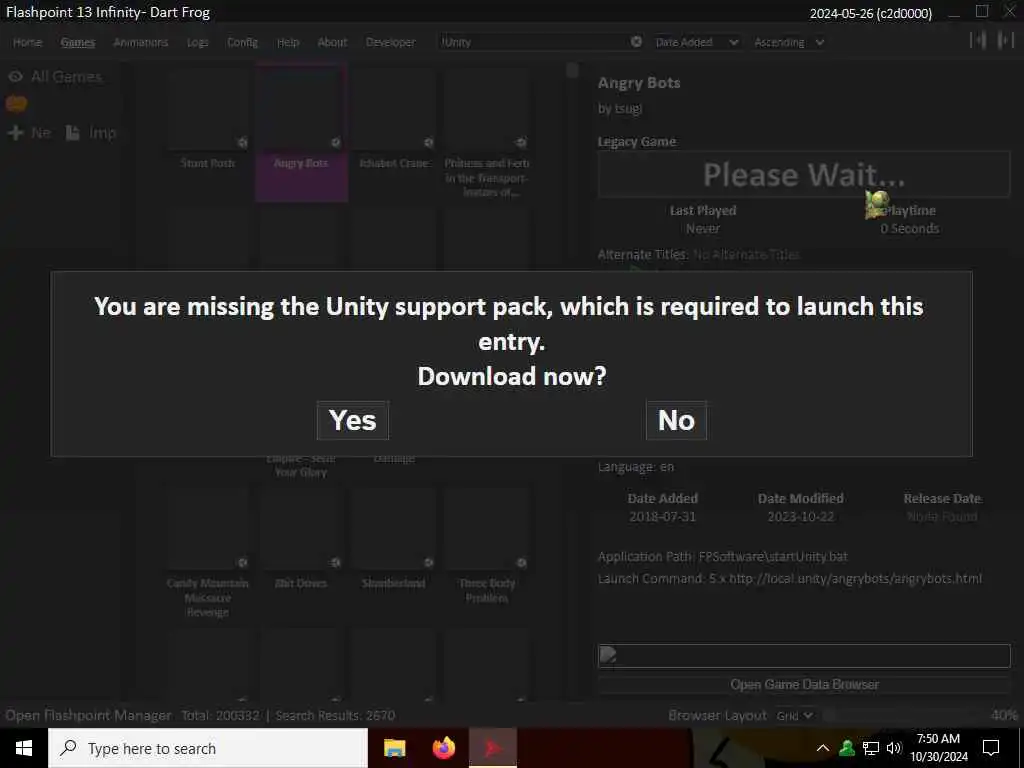Click the Angry Bots title text

[639, 83]
